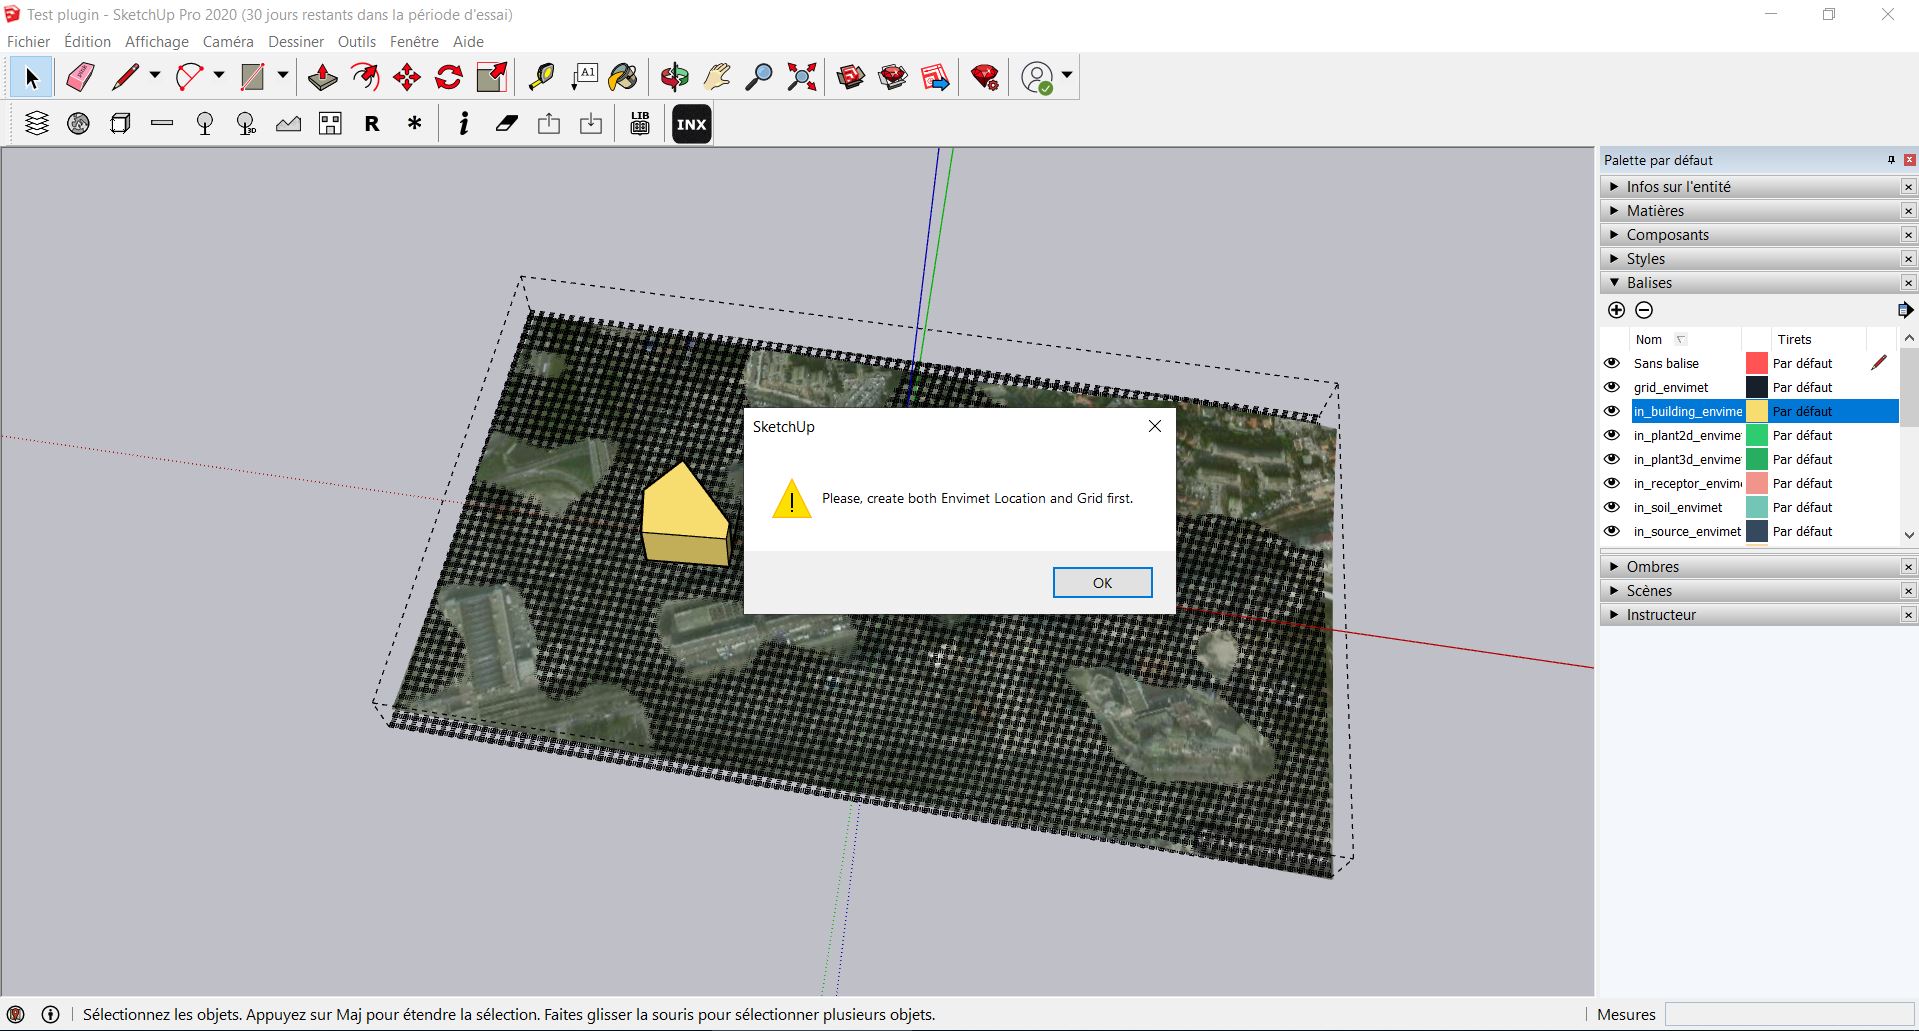Open the Outils menu
This screenshot has height=1031, width=1919.
356,41
